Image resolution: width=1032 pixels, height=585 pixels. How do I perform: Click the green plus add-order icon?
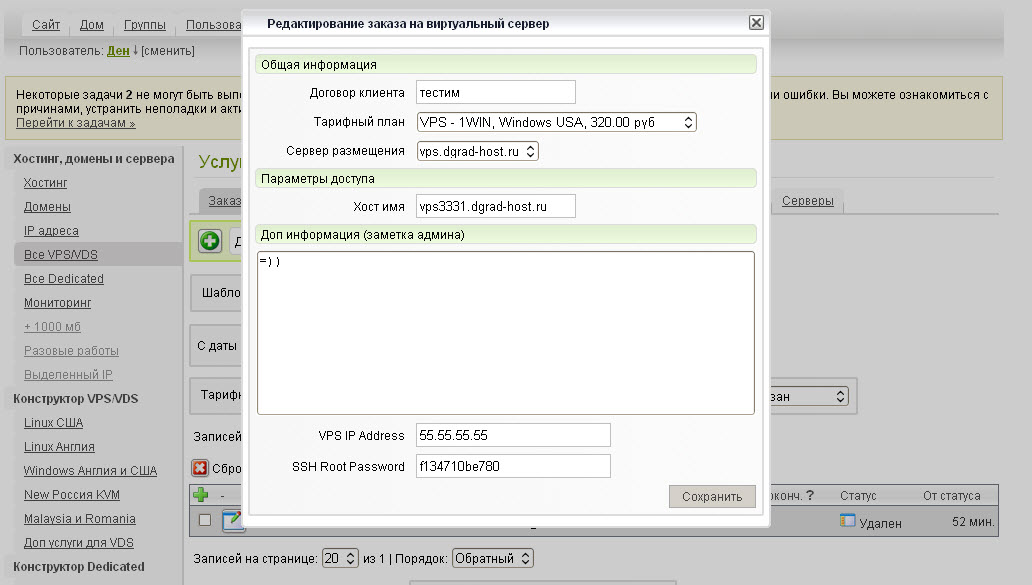(x=210, y=241)
